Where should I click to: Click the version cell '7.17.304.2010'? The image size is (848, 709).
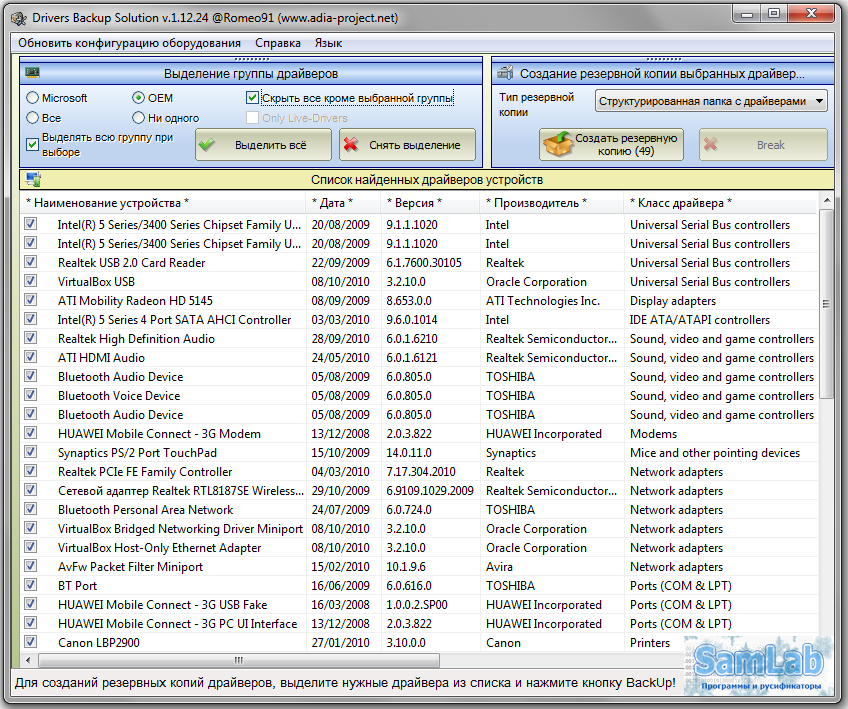[x=421, y=472]
